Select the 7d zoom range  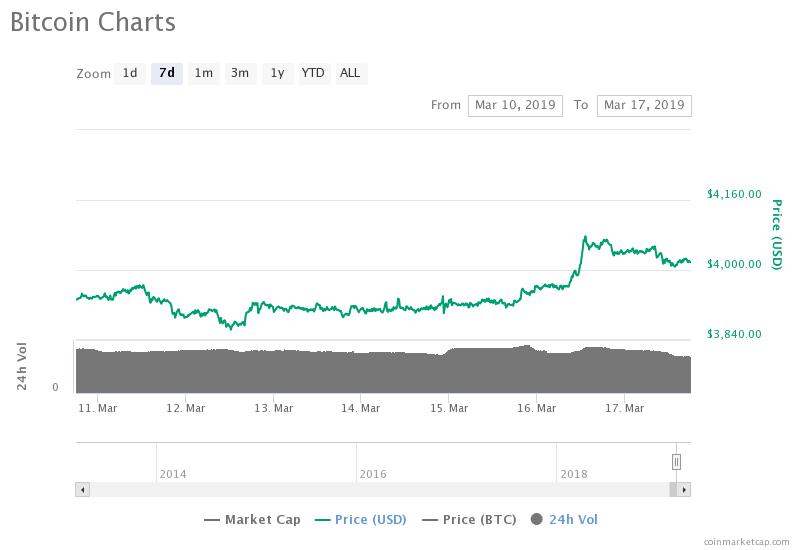pos(166,73)
